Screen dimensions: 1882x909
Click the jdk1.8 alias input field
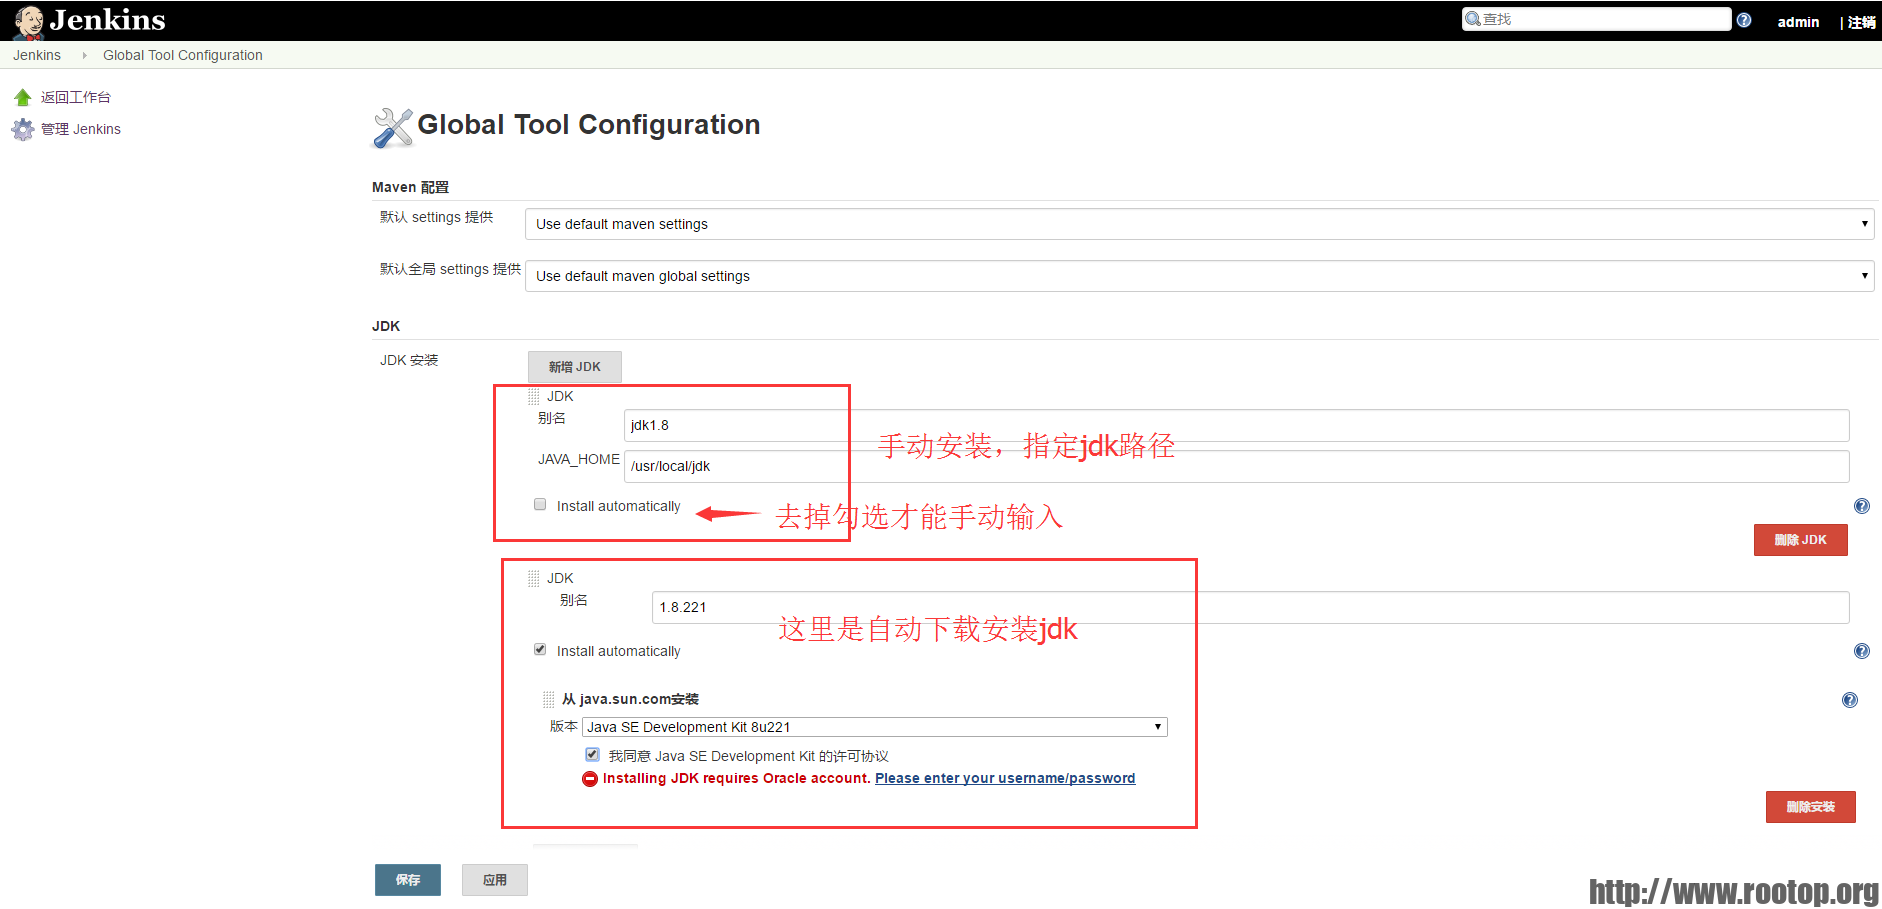pyautogui.click(x=1237, y=425)
